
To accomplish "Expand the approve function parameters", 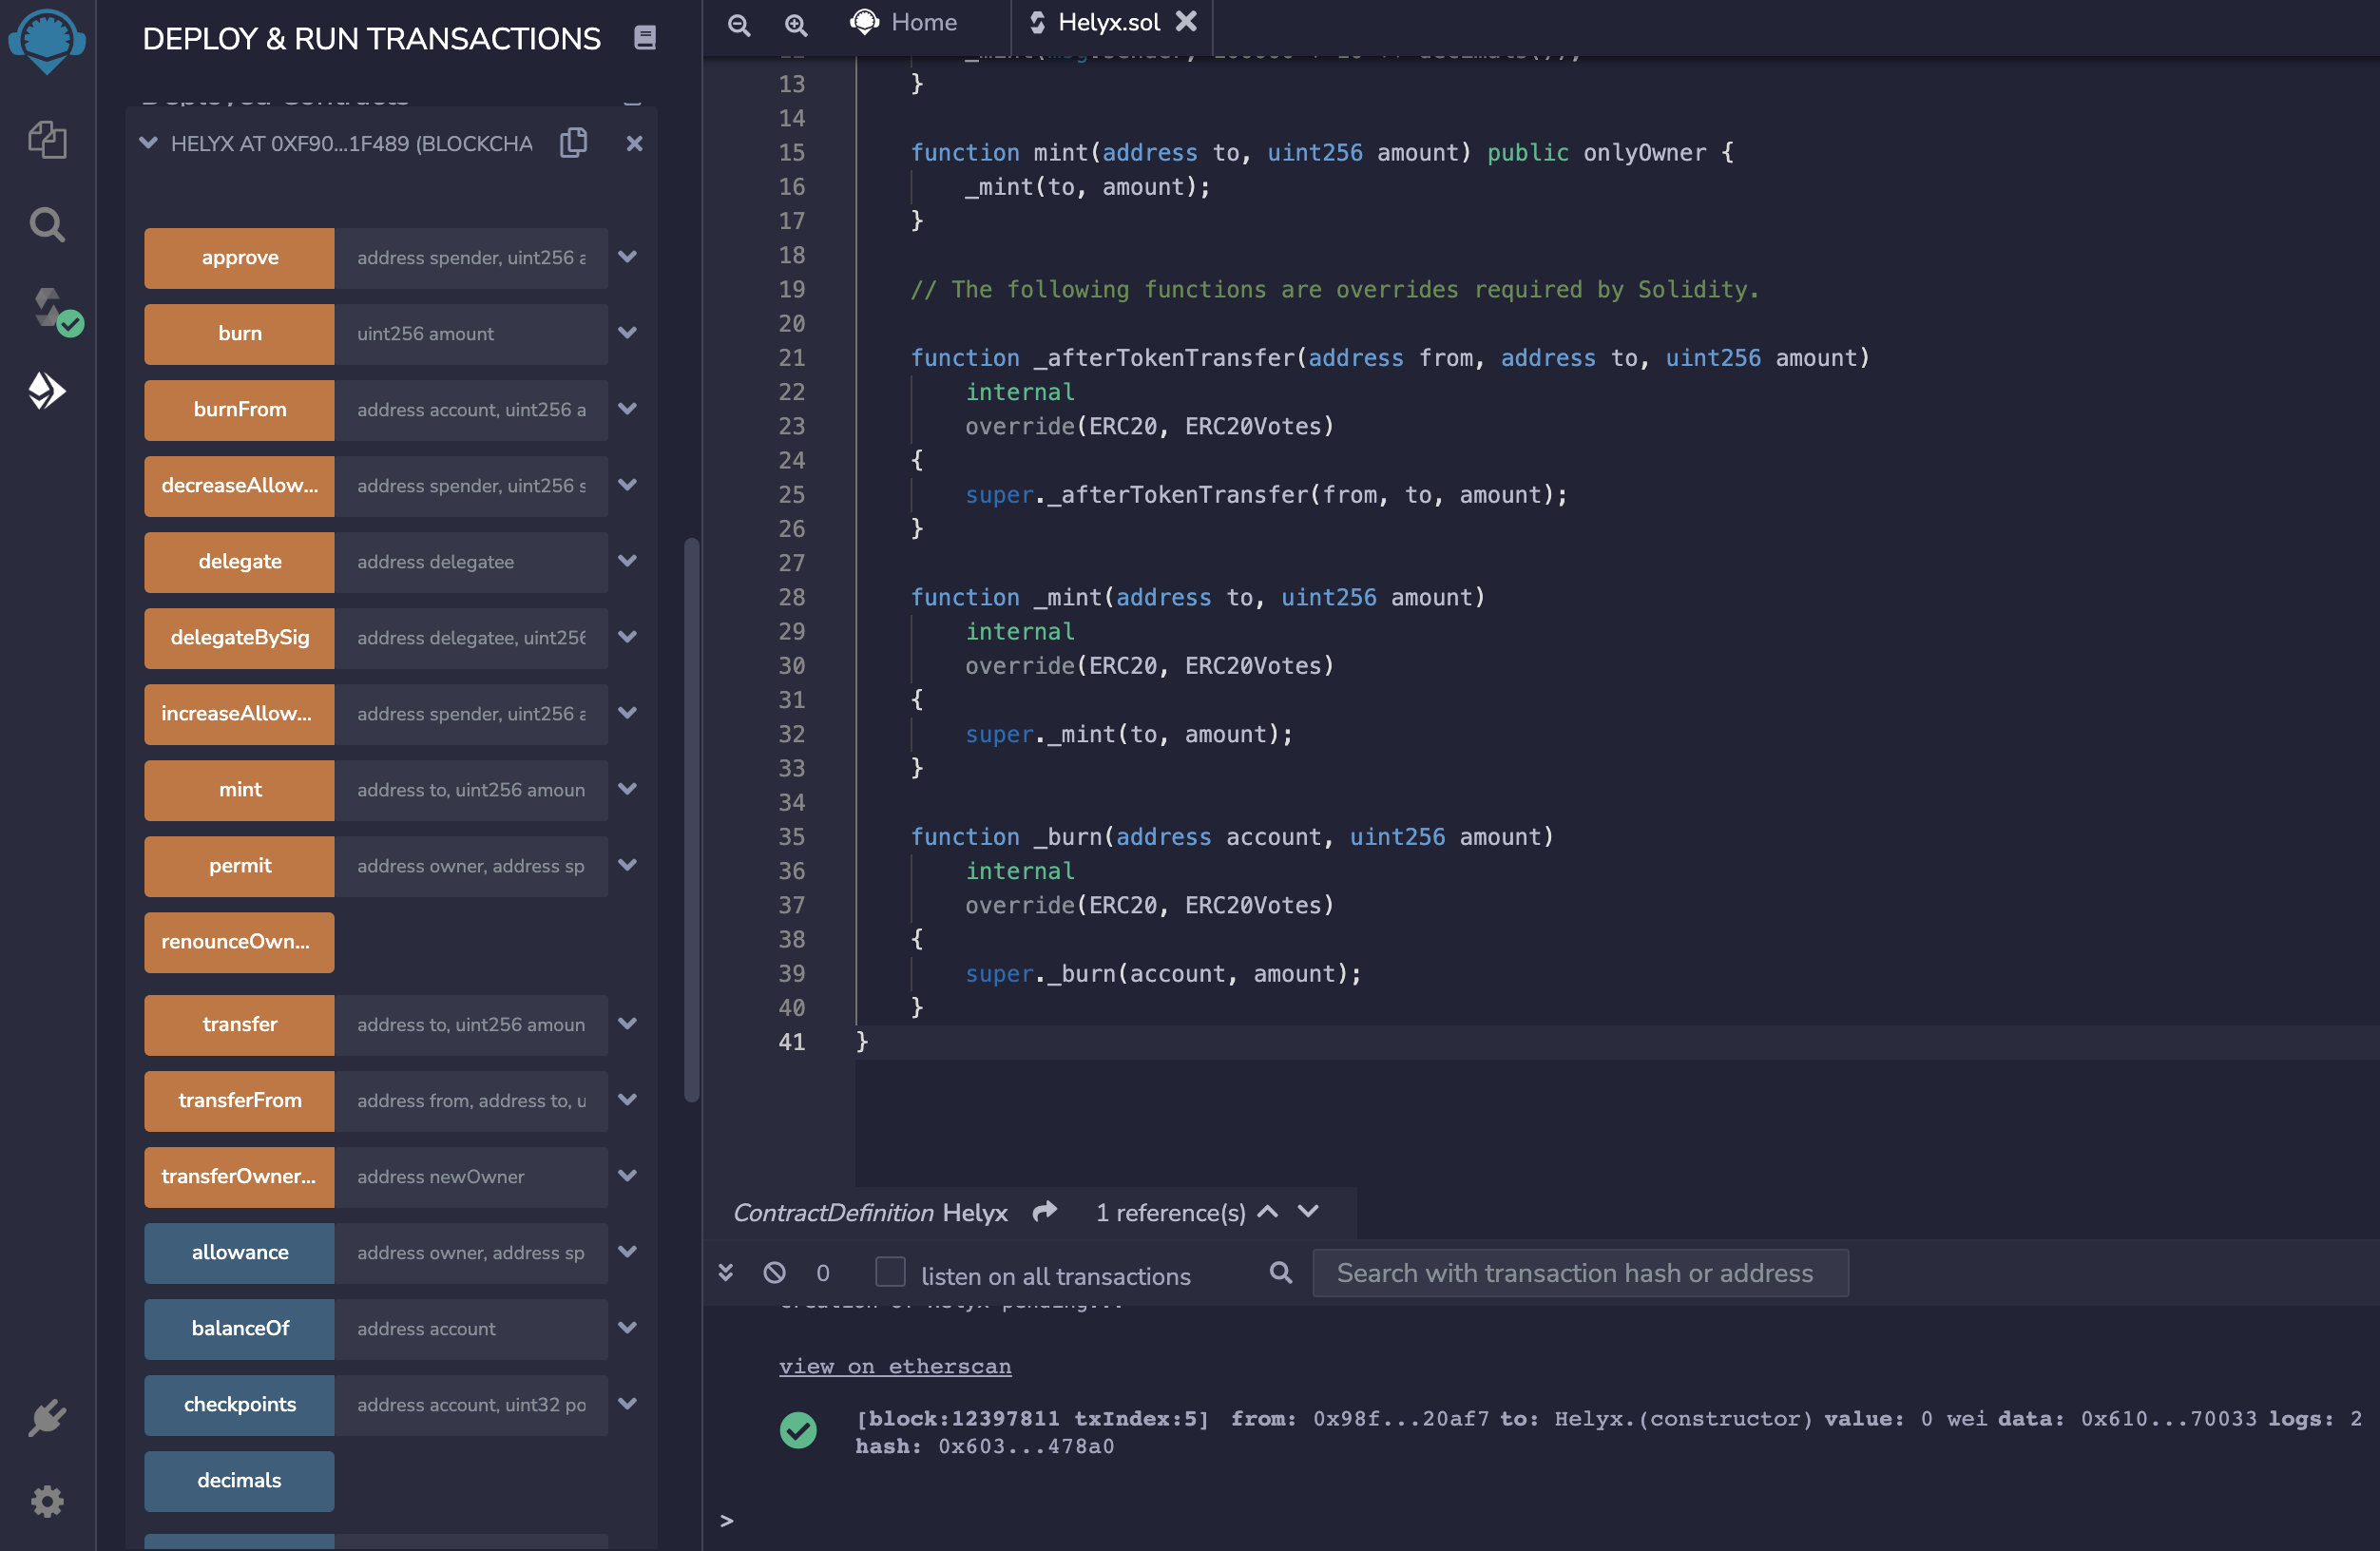I will (627, 257).
